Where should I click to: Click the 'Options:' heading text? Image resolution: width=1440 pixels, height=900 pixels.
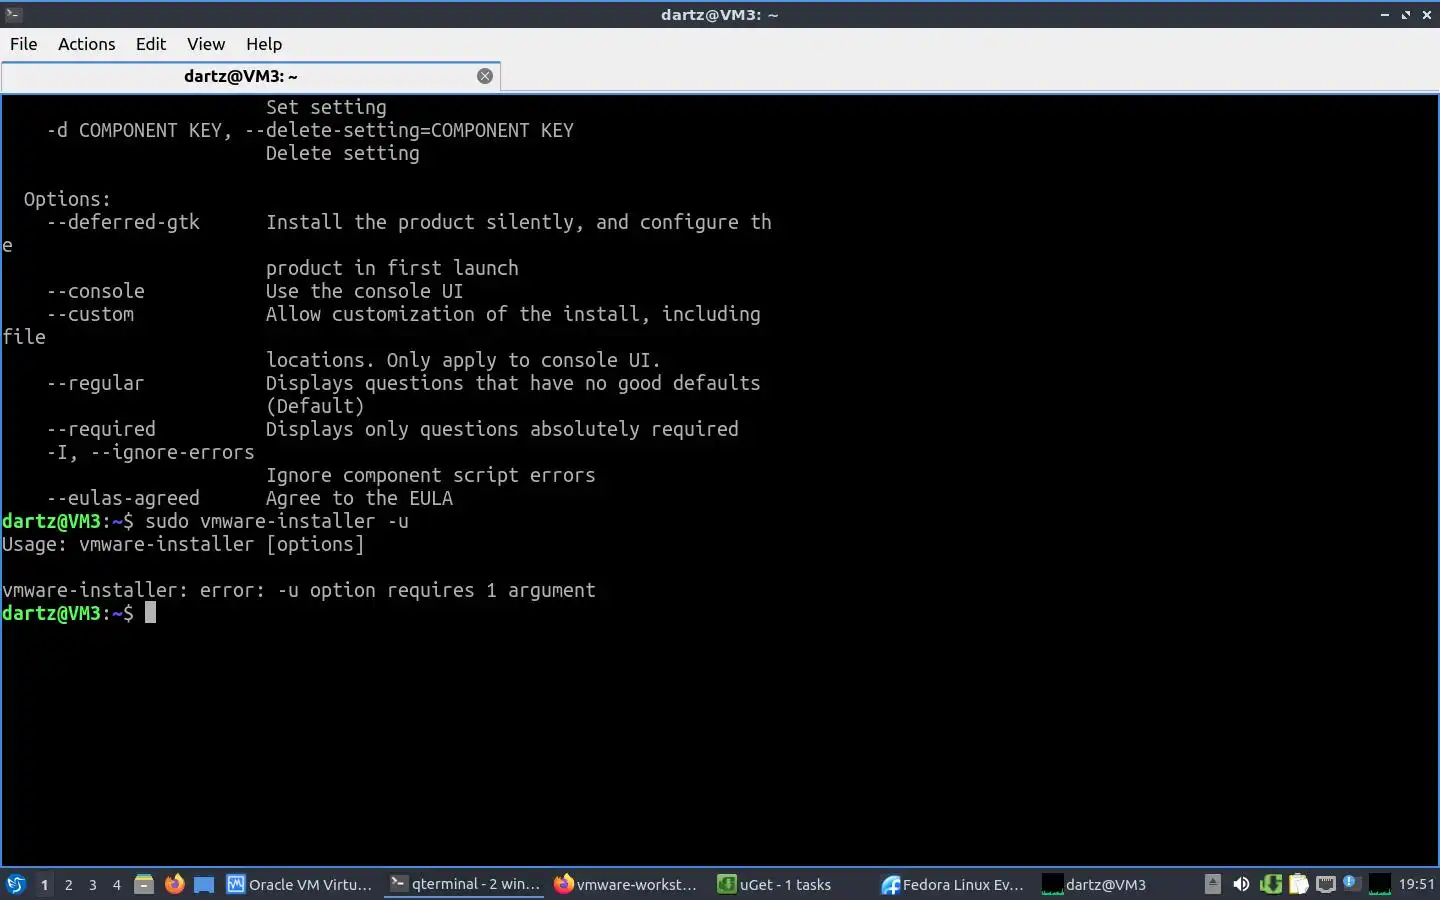coord(67,199)
